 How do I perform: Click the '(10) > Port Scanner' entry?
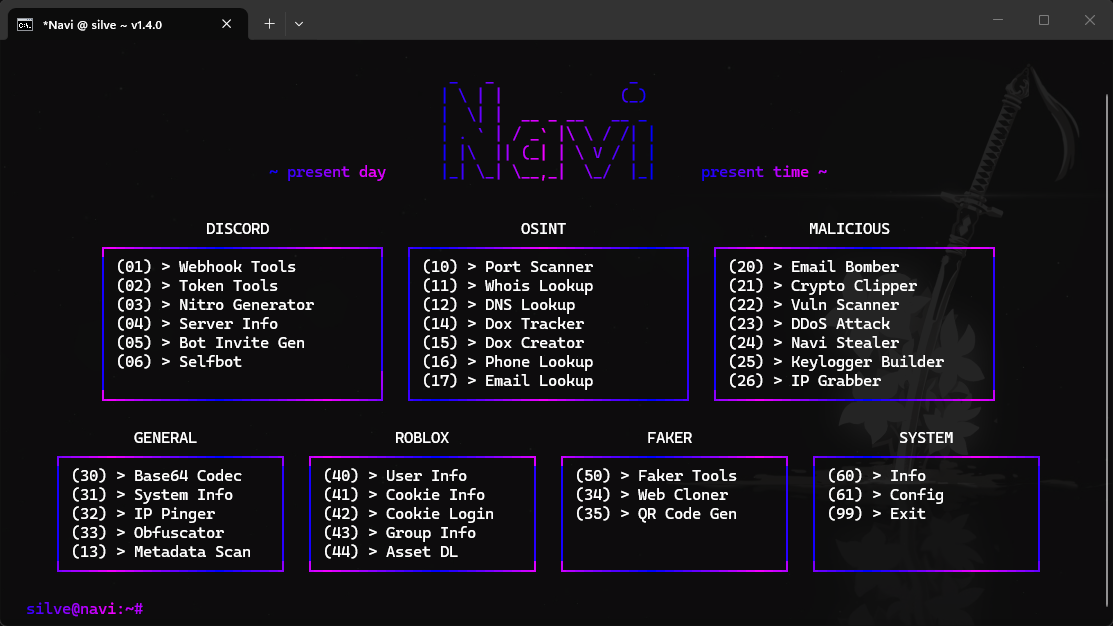click(508, 267)
